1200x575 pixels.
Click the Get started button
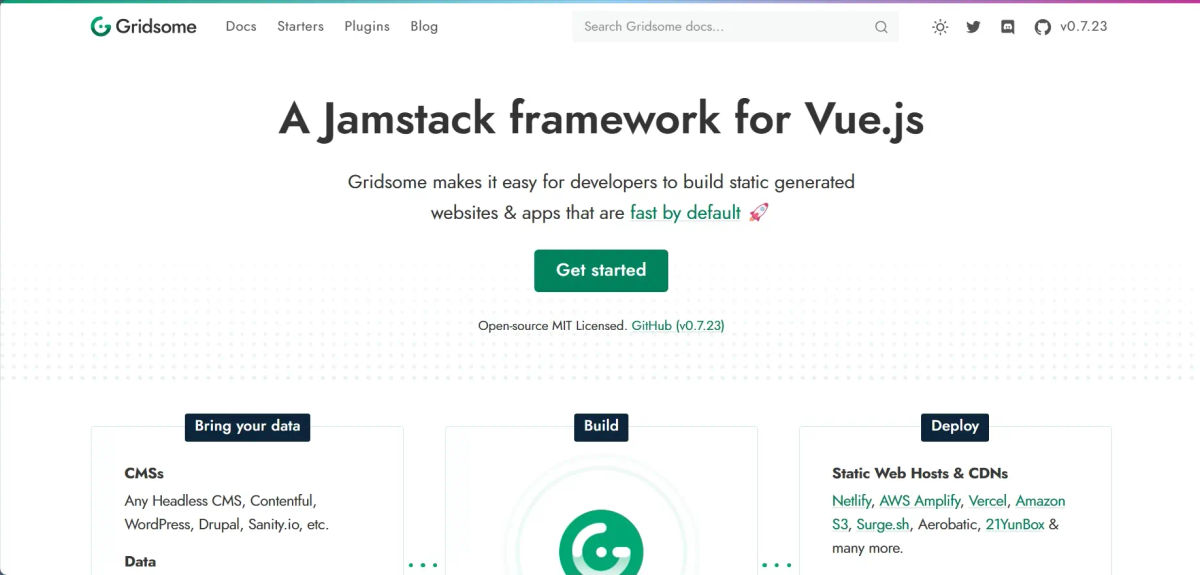pos(601,270)
